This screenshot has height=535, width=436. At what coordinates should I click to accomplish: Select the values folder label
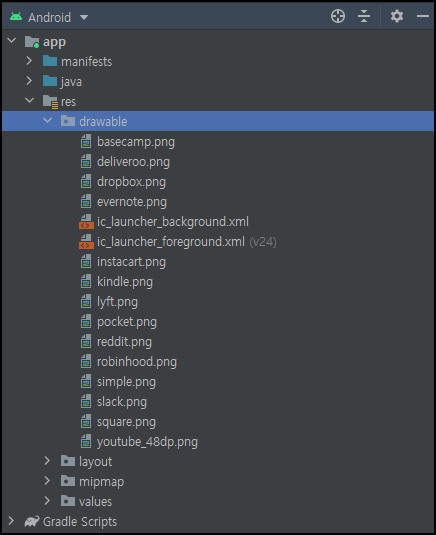(x=96, y=502)
